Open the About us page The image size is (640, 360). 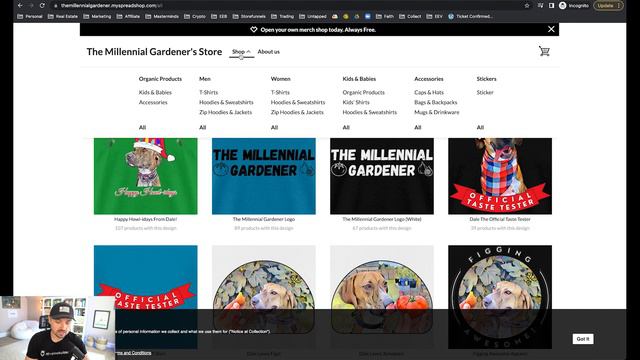click(269, 52)
